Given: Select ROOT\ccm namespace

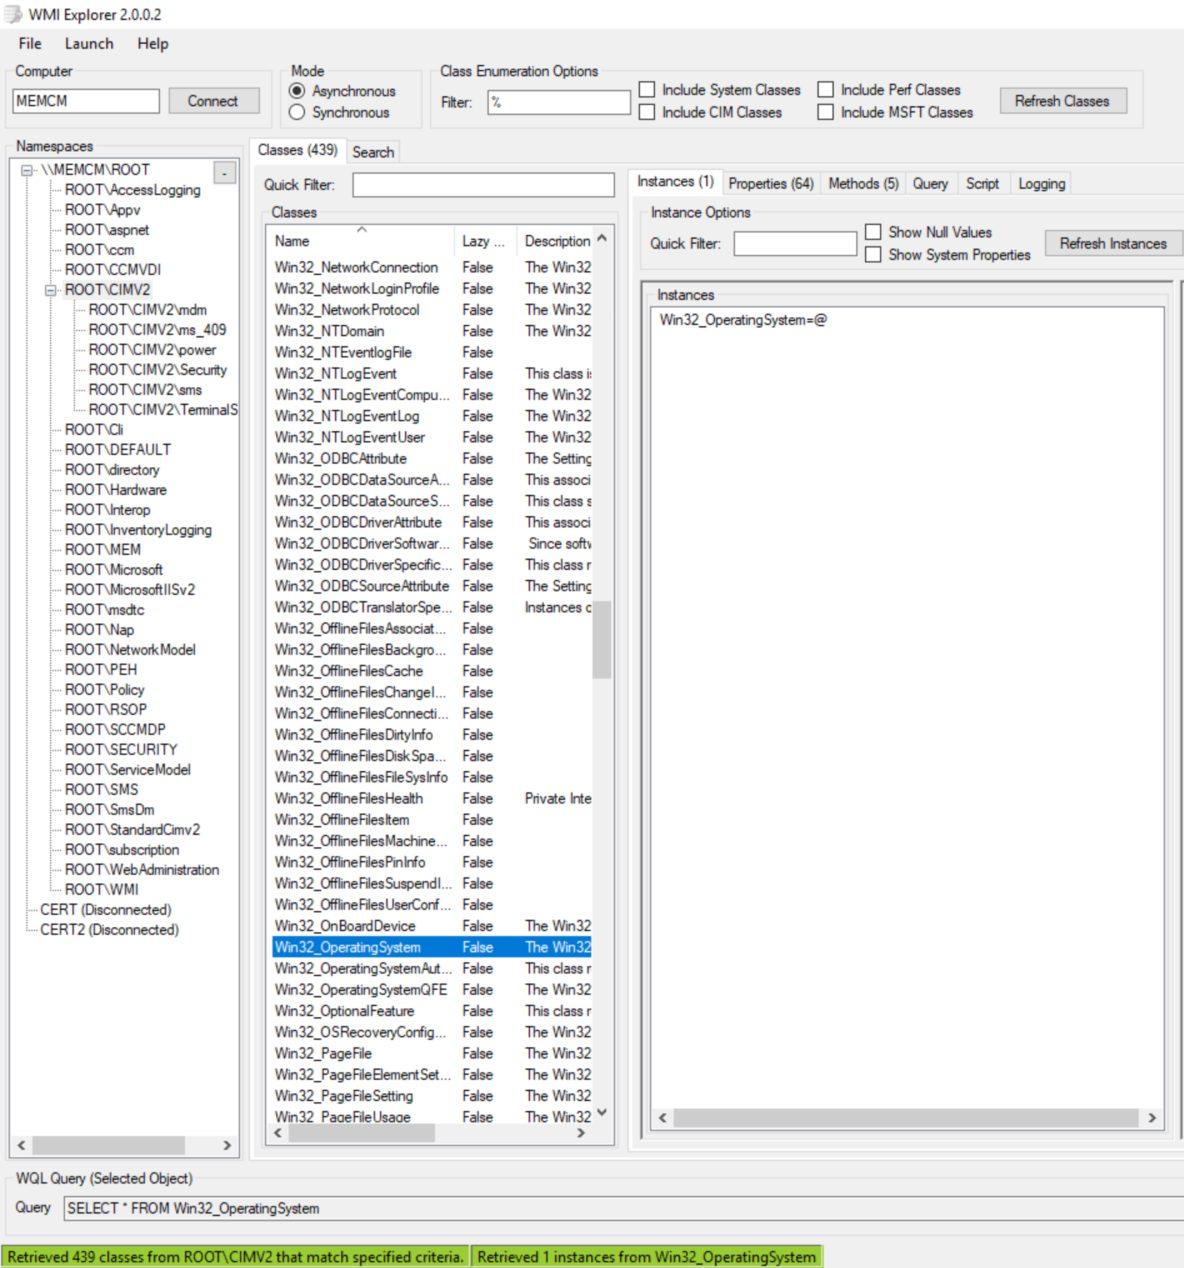Looking at the screenshot, I should point(99,250).
